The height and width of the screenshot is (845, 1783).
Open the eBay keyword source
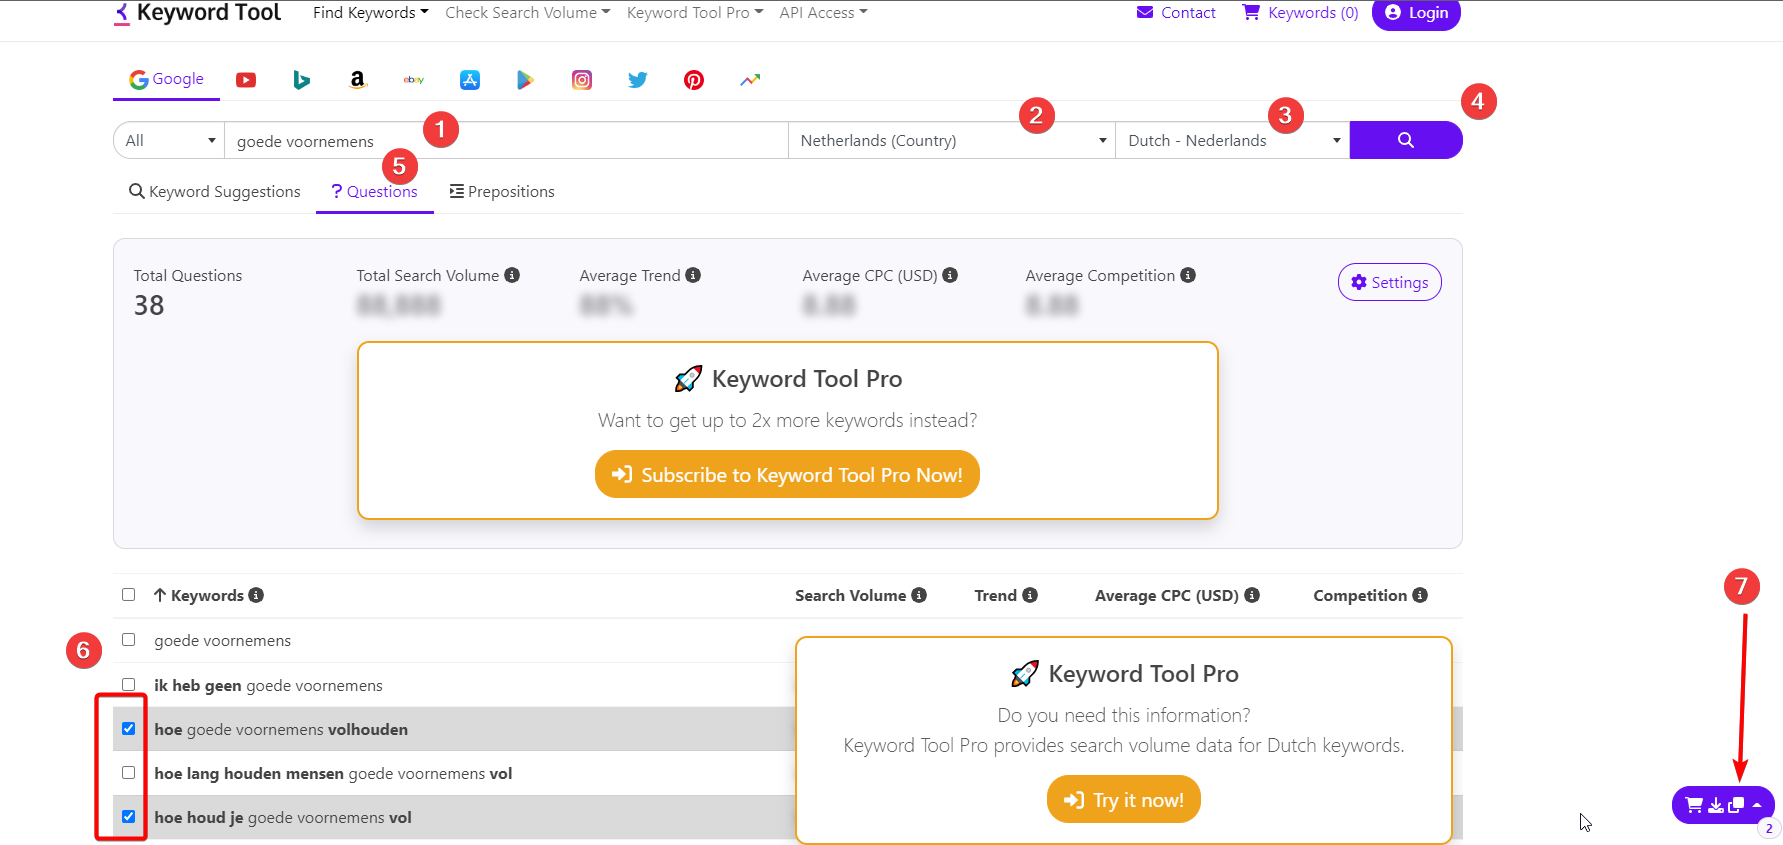(413, 80)
